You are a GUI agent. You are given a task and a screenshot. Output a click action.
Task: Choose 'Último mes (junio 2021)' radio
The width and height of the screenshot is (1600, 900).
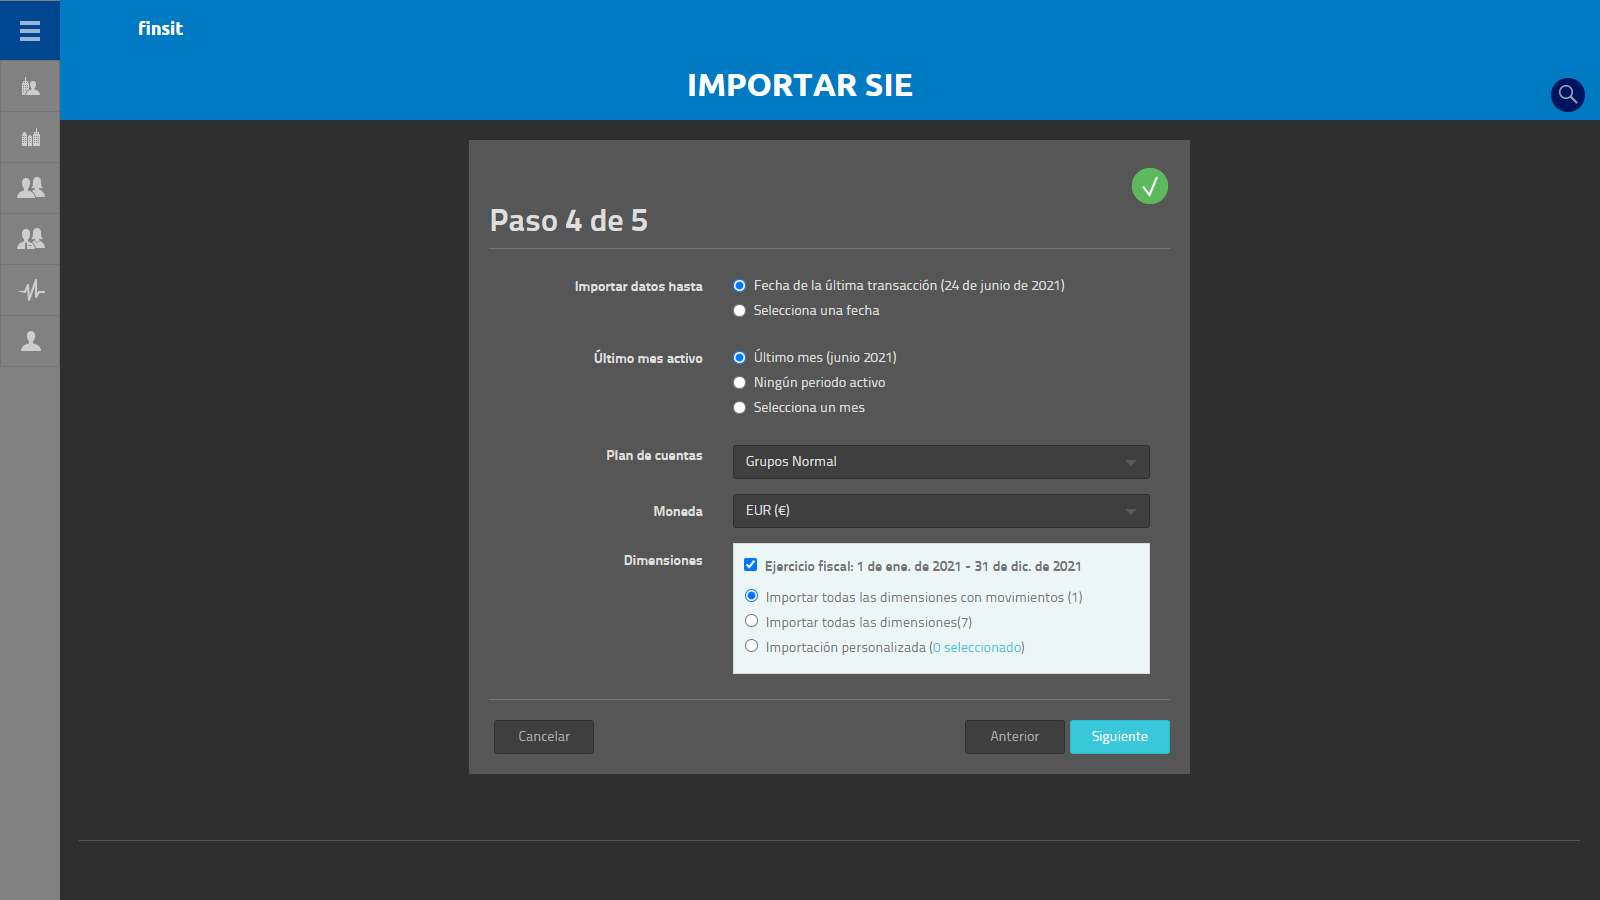tap(740, 358)
